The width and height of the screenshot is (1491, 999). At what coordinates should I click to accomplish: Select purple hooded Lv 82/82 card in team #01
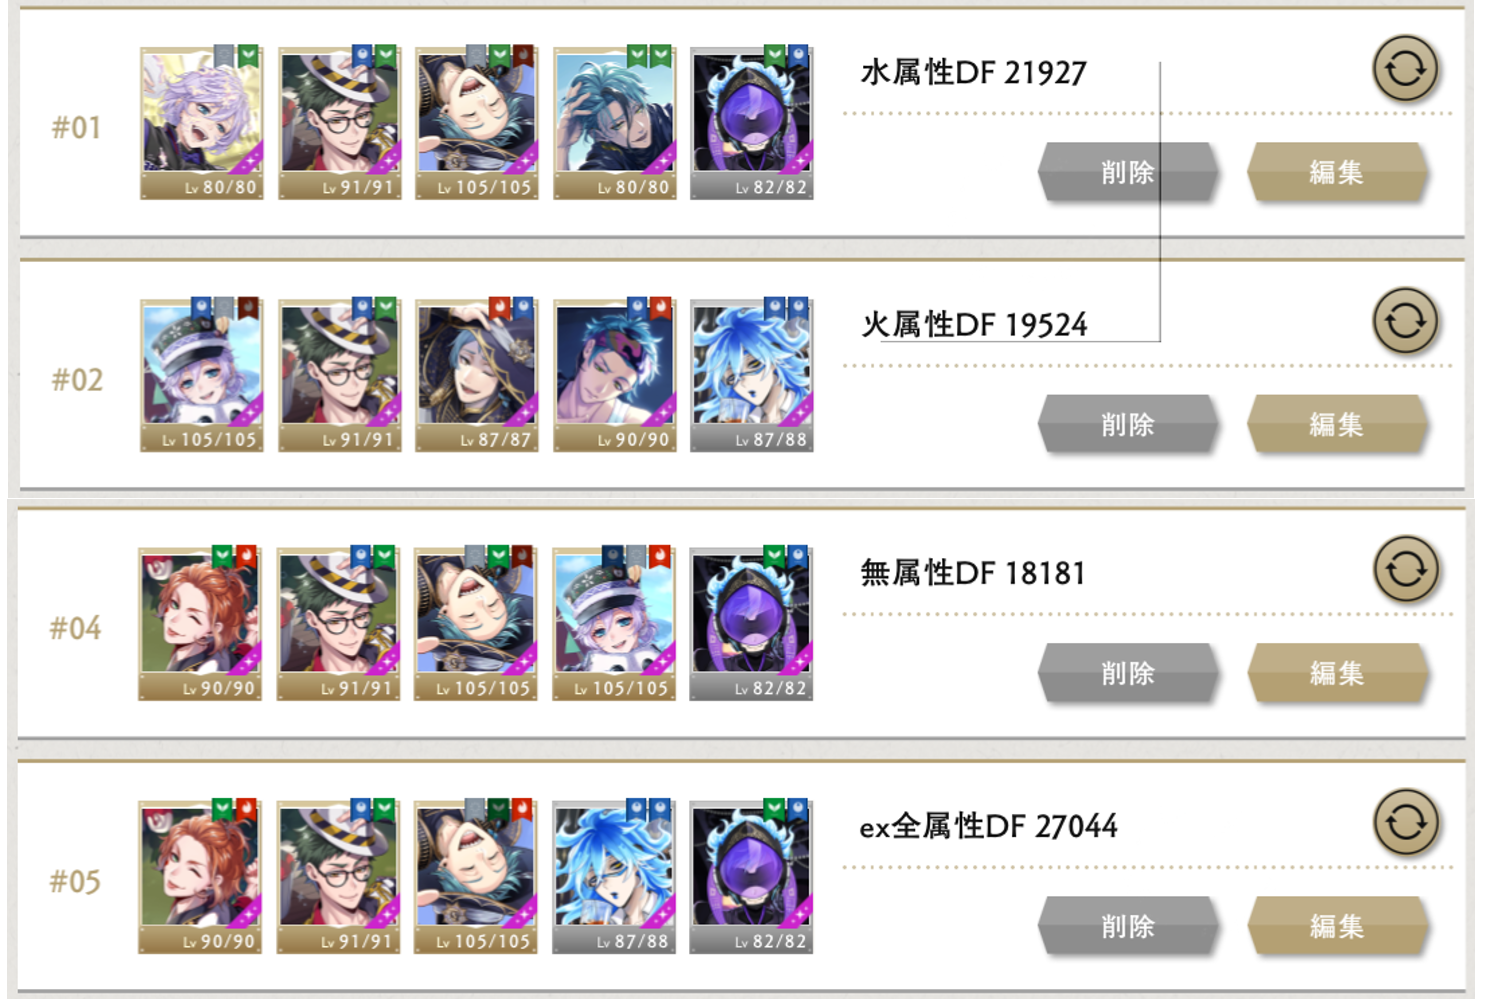(x=752, y=123)
